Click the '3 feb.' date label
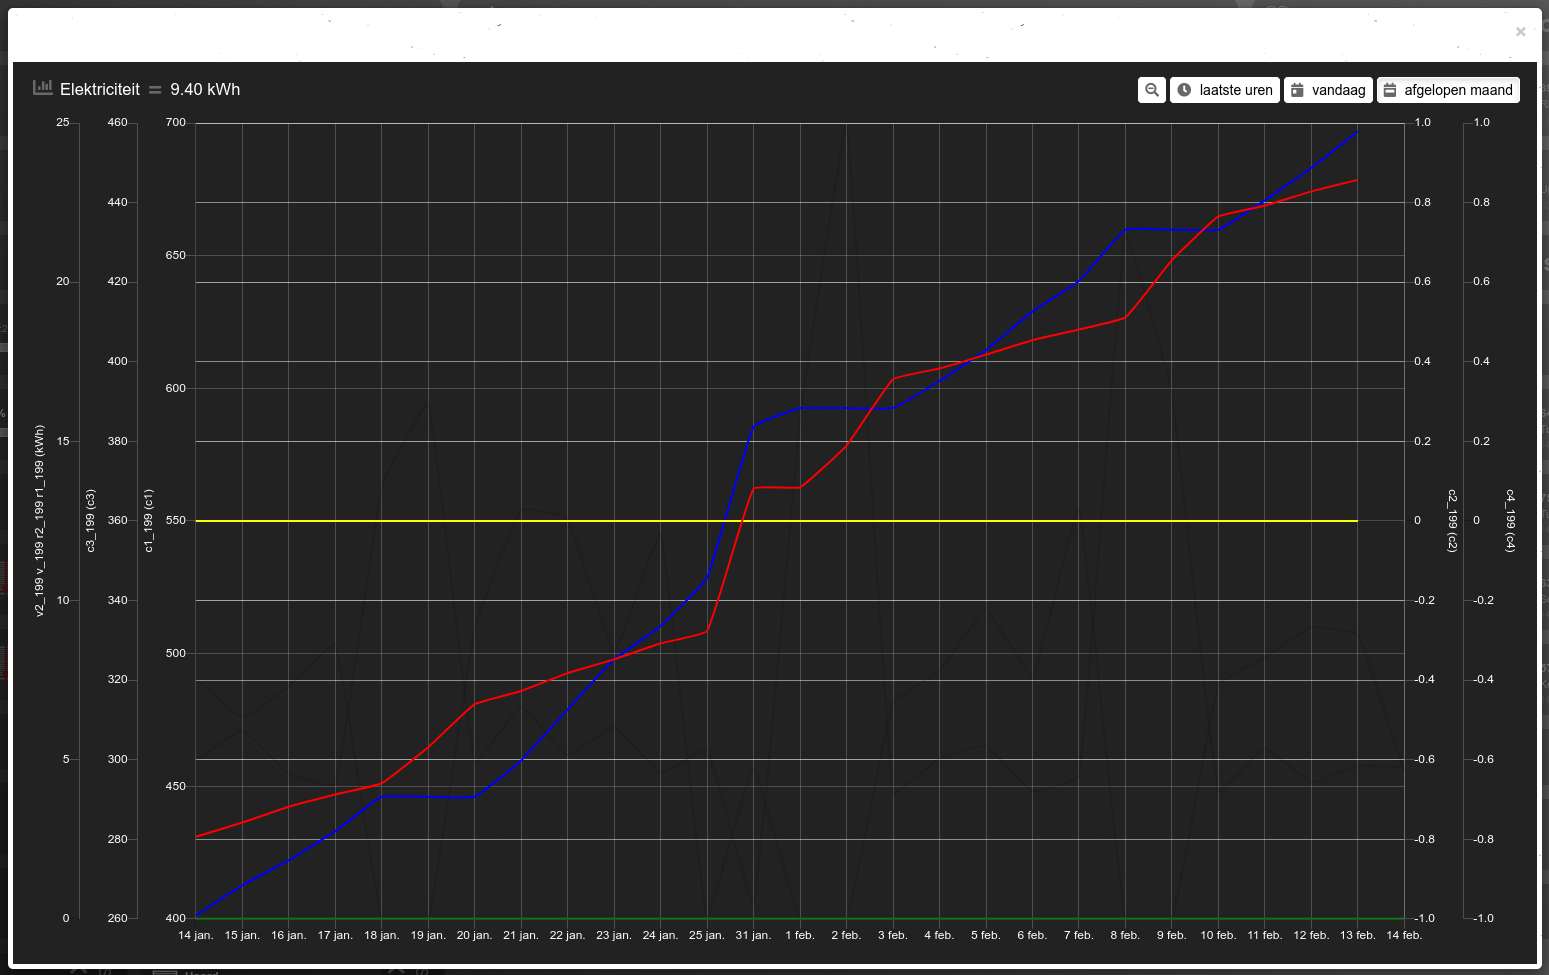Screen dimensions: 1549x975 (x=893, y=936)
